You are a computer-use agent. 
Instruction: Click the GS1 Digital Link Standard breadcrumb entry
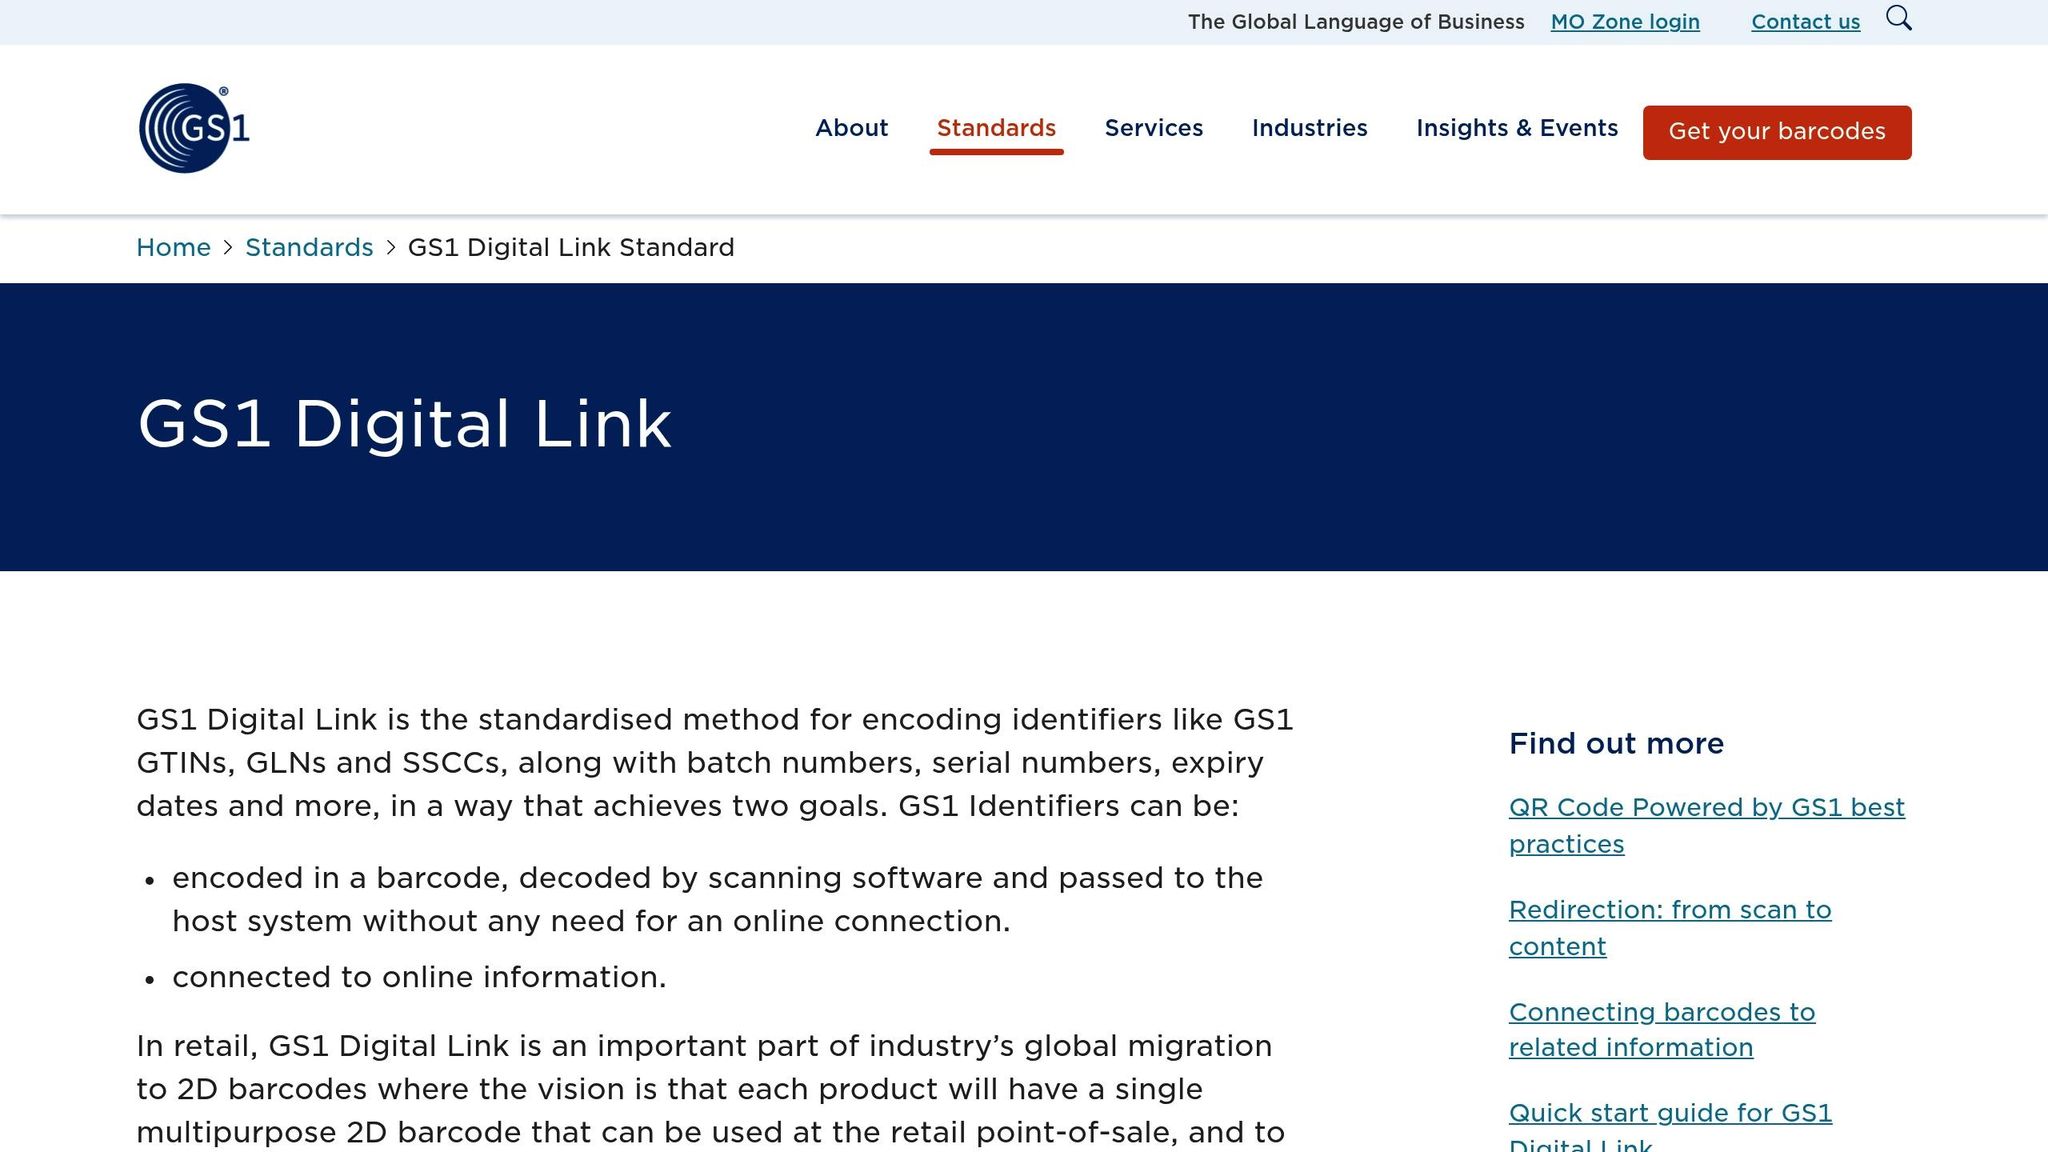570,247
